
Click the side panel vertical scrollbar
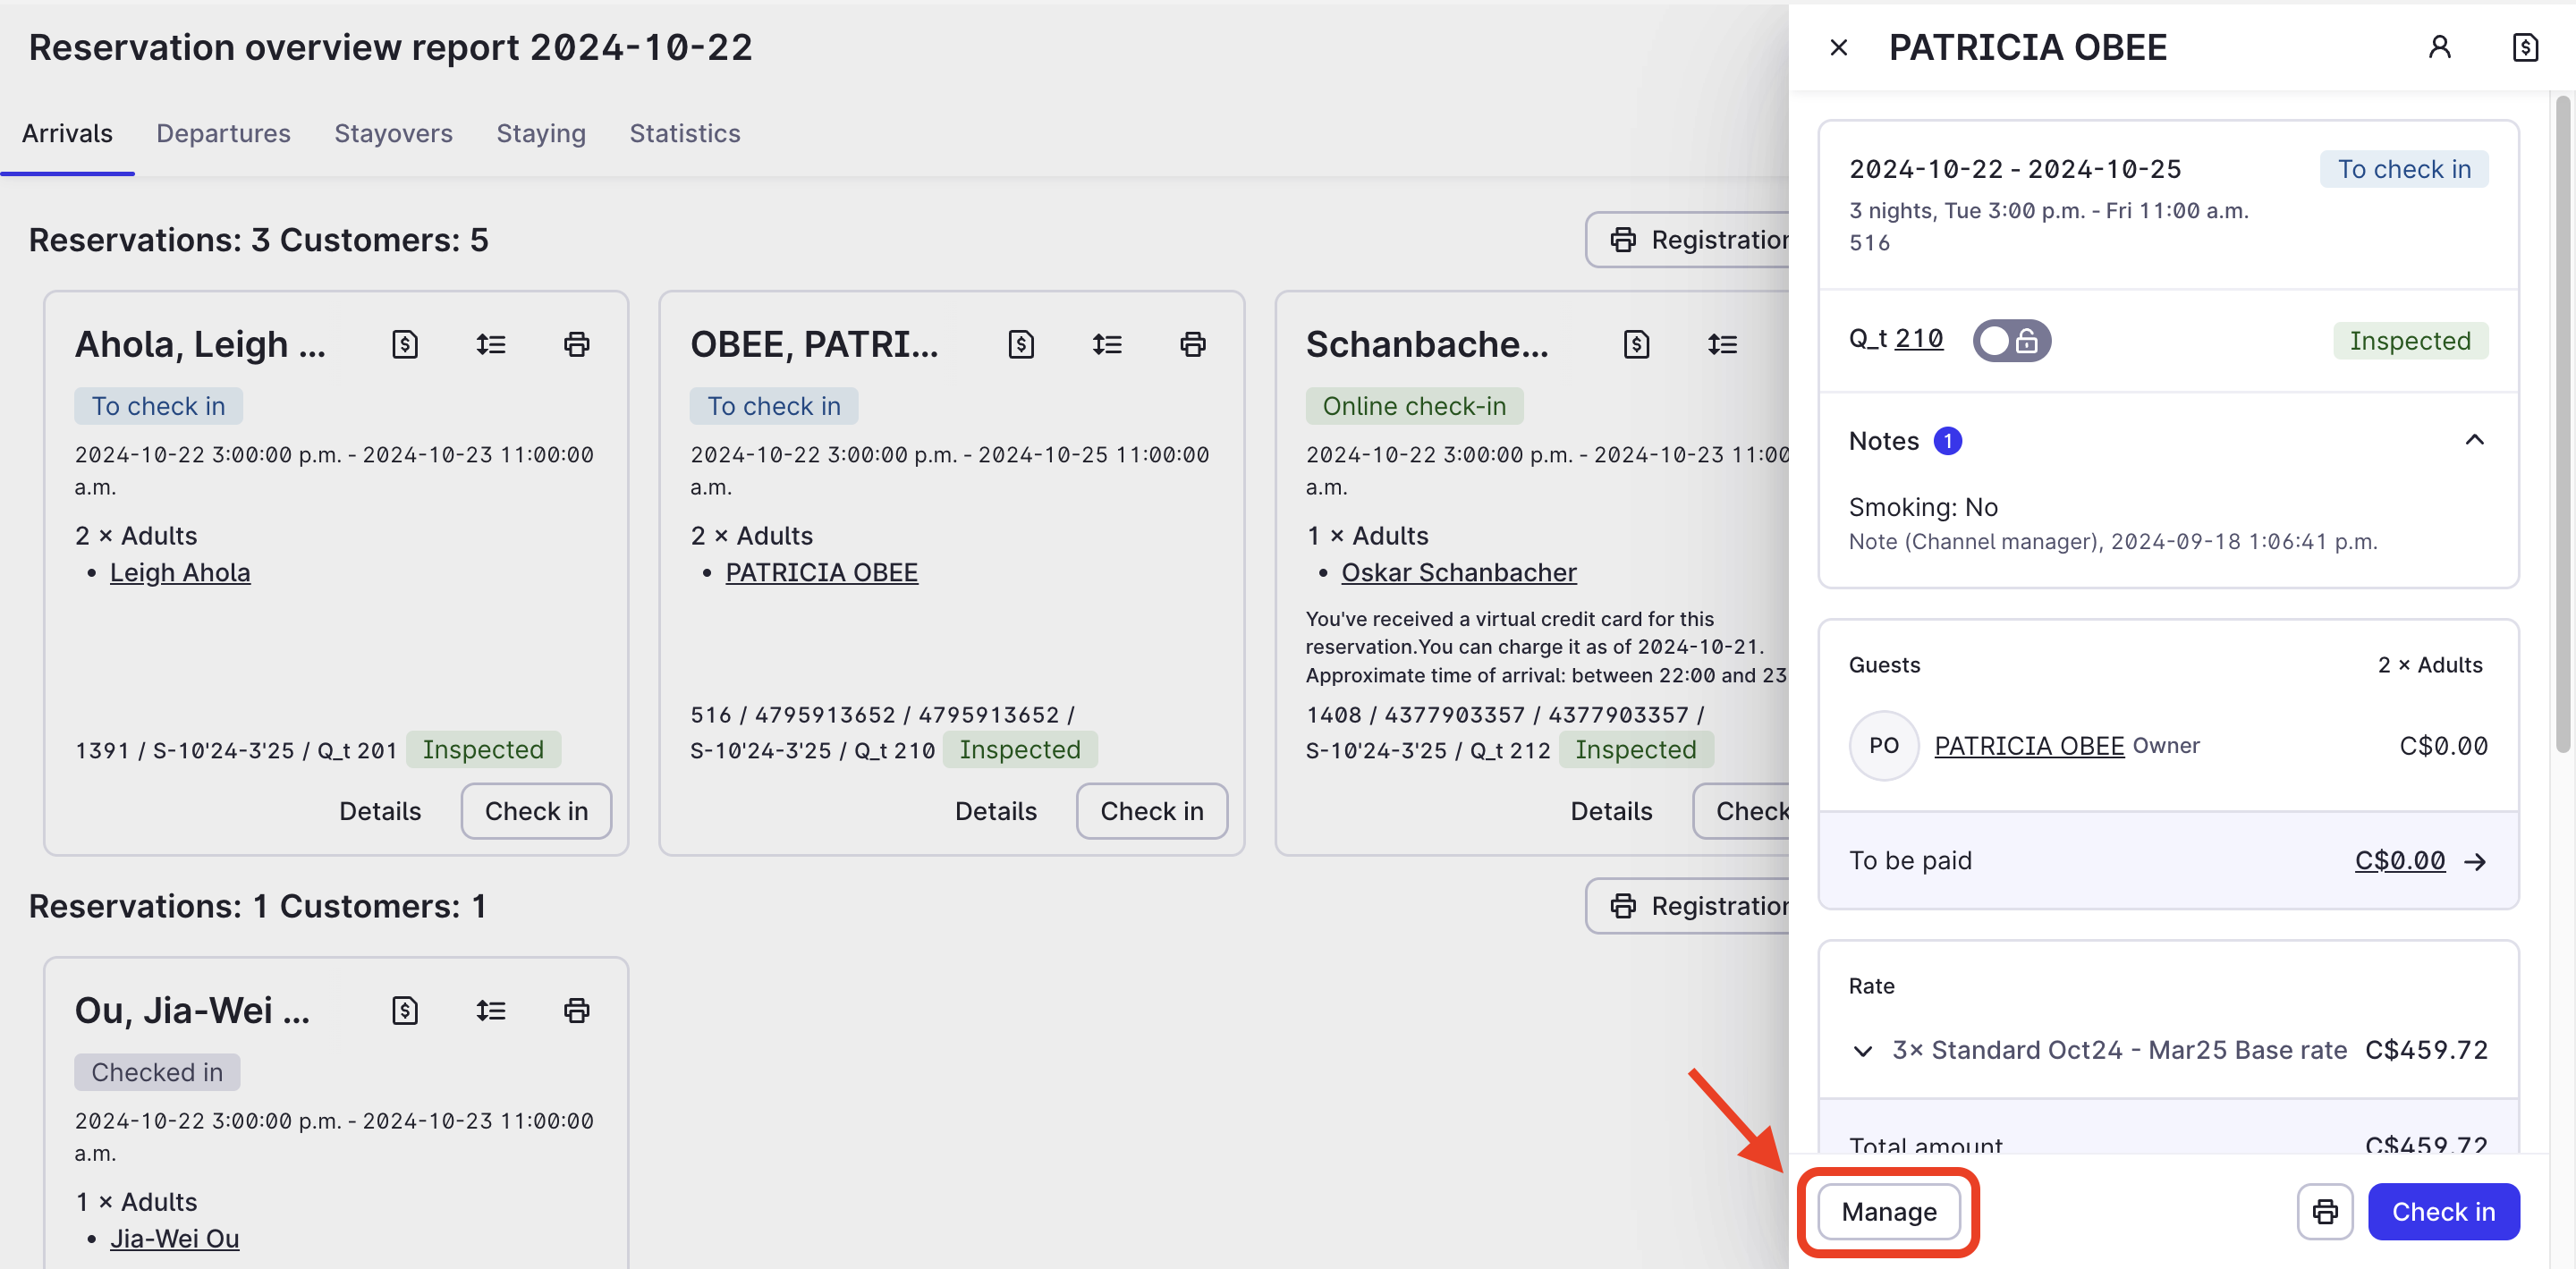(x=2561, y=420)
